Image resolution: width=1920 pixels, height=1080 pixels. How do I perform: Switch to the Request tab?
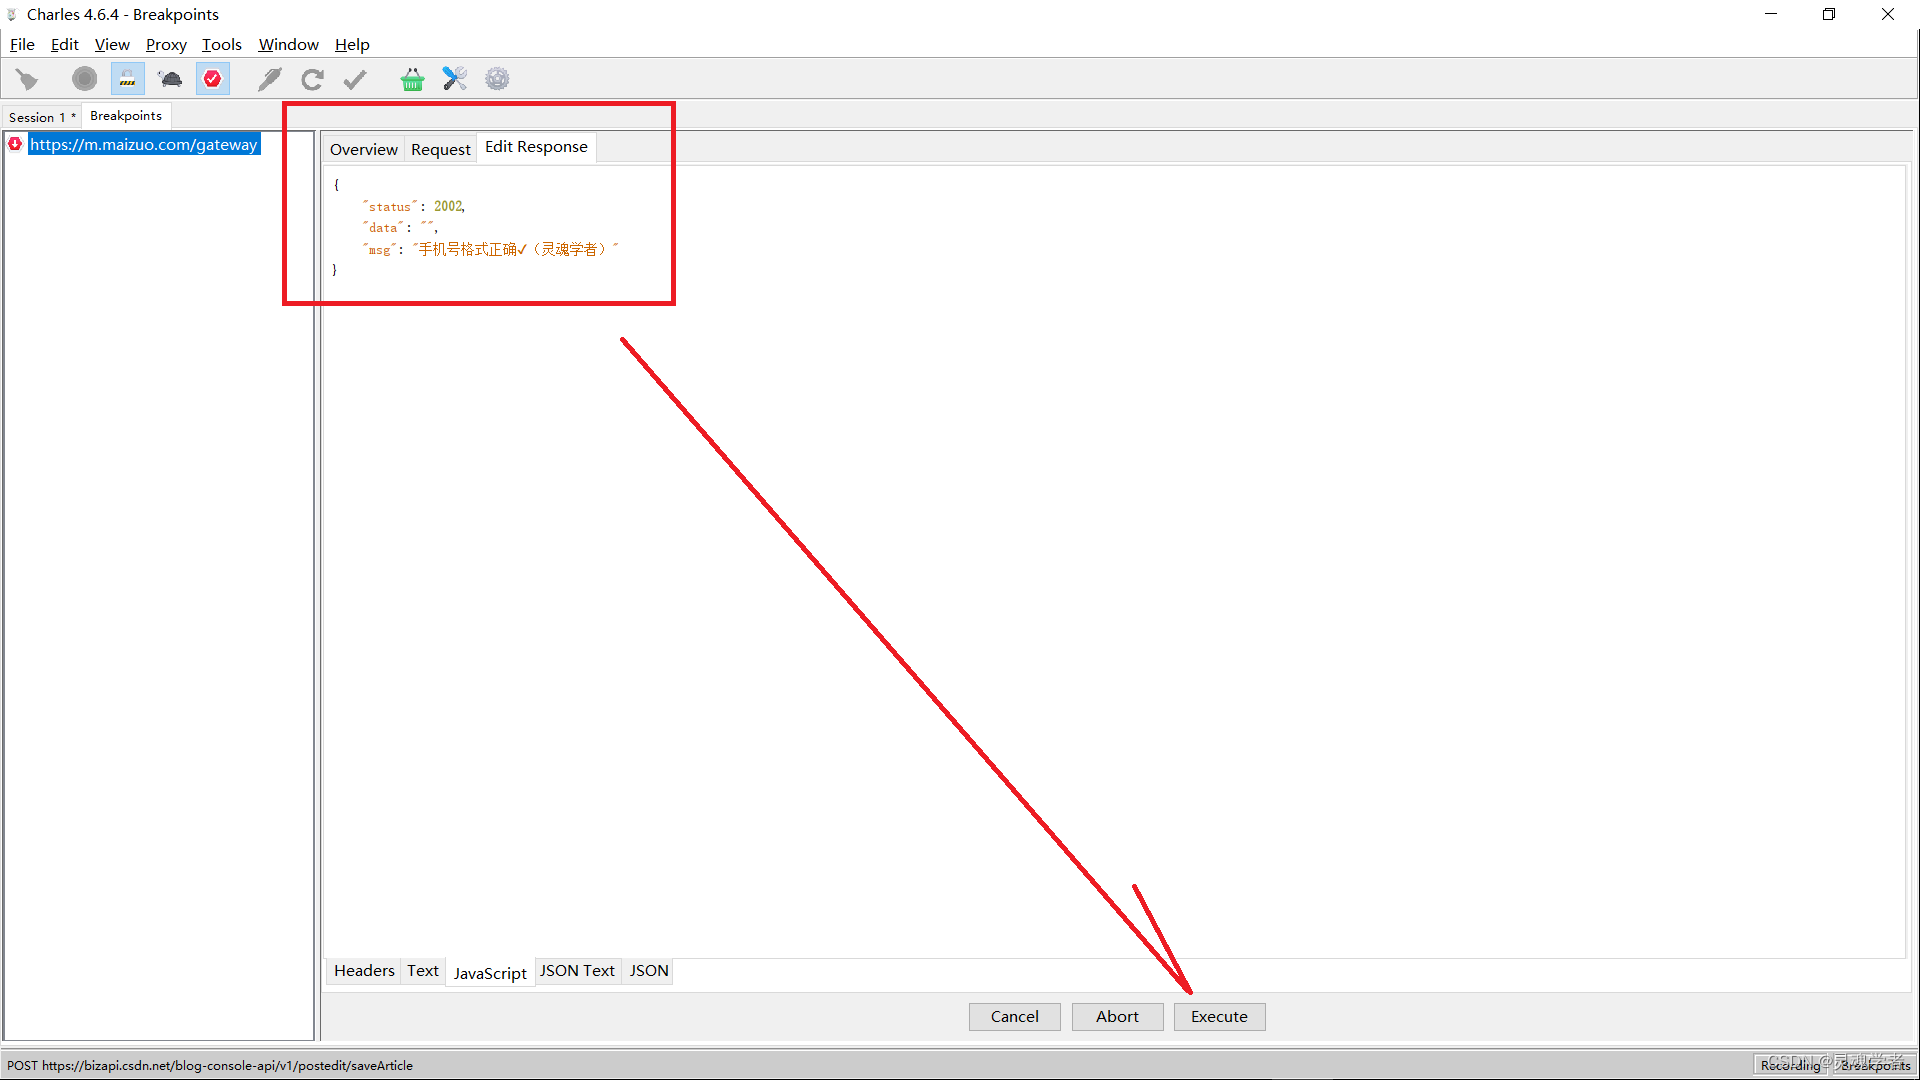440,149
